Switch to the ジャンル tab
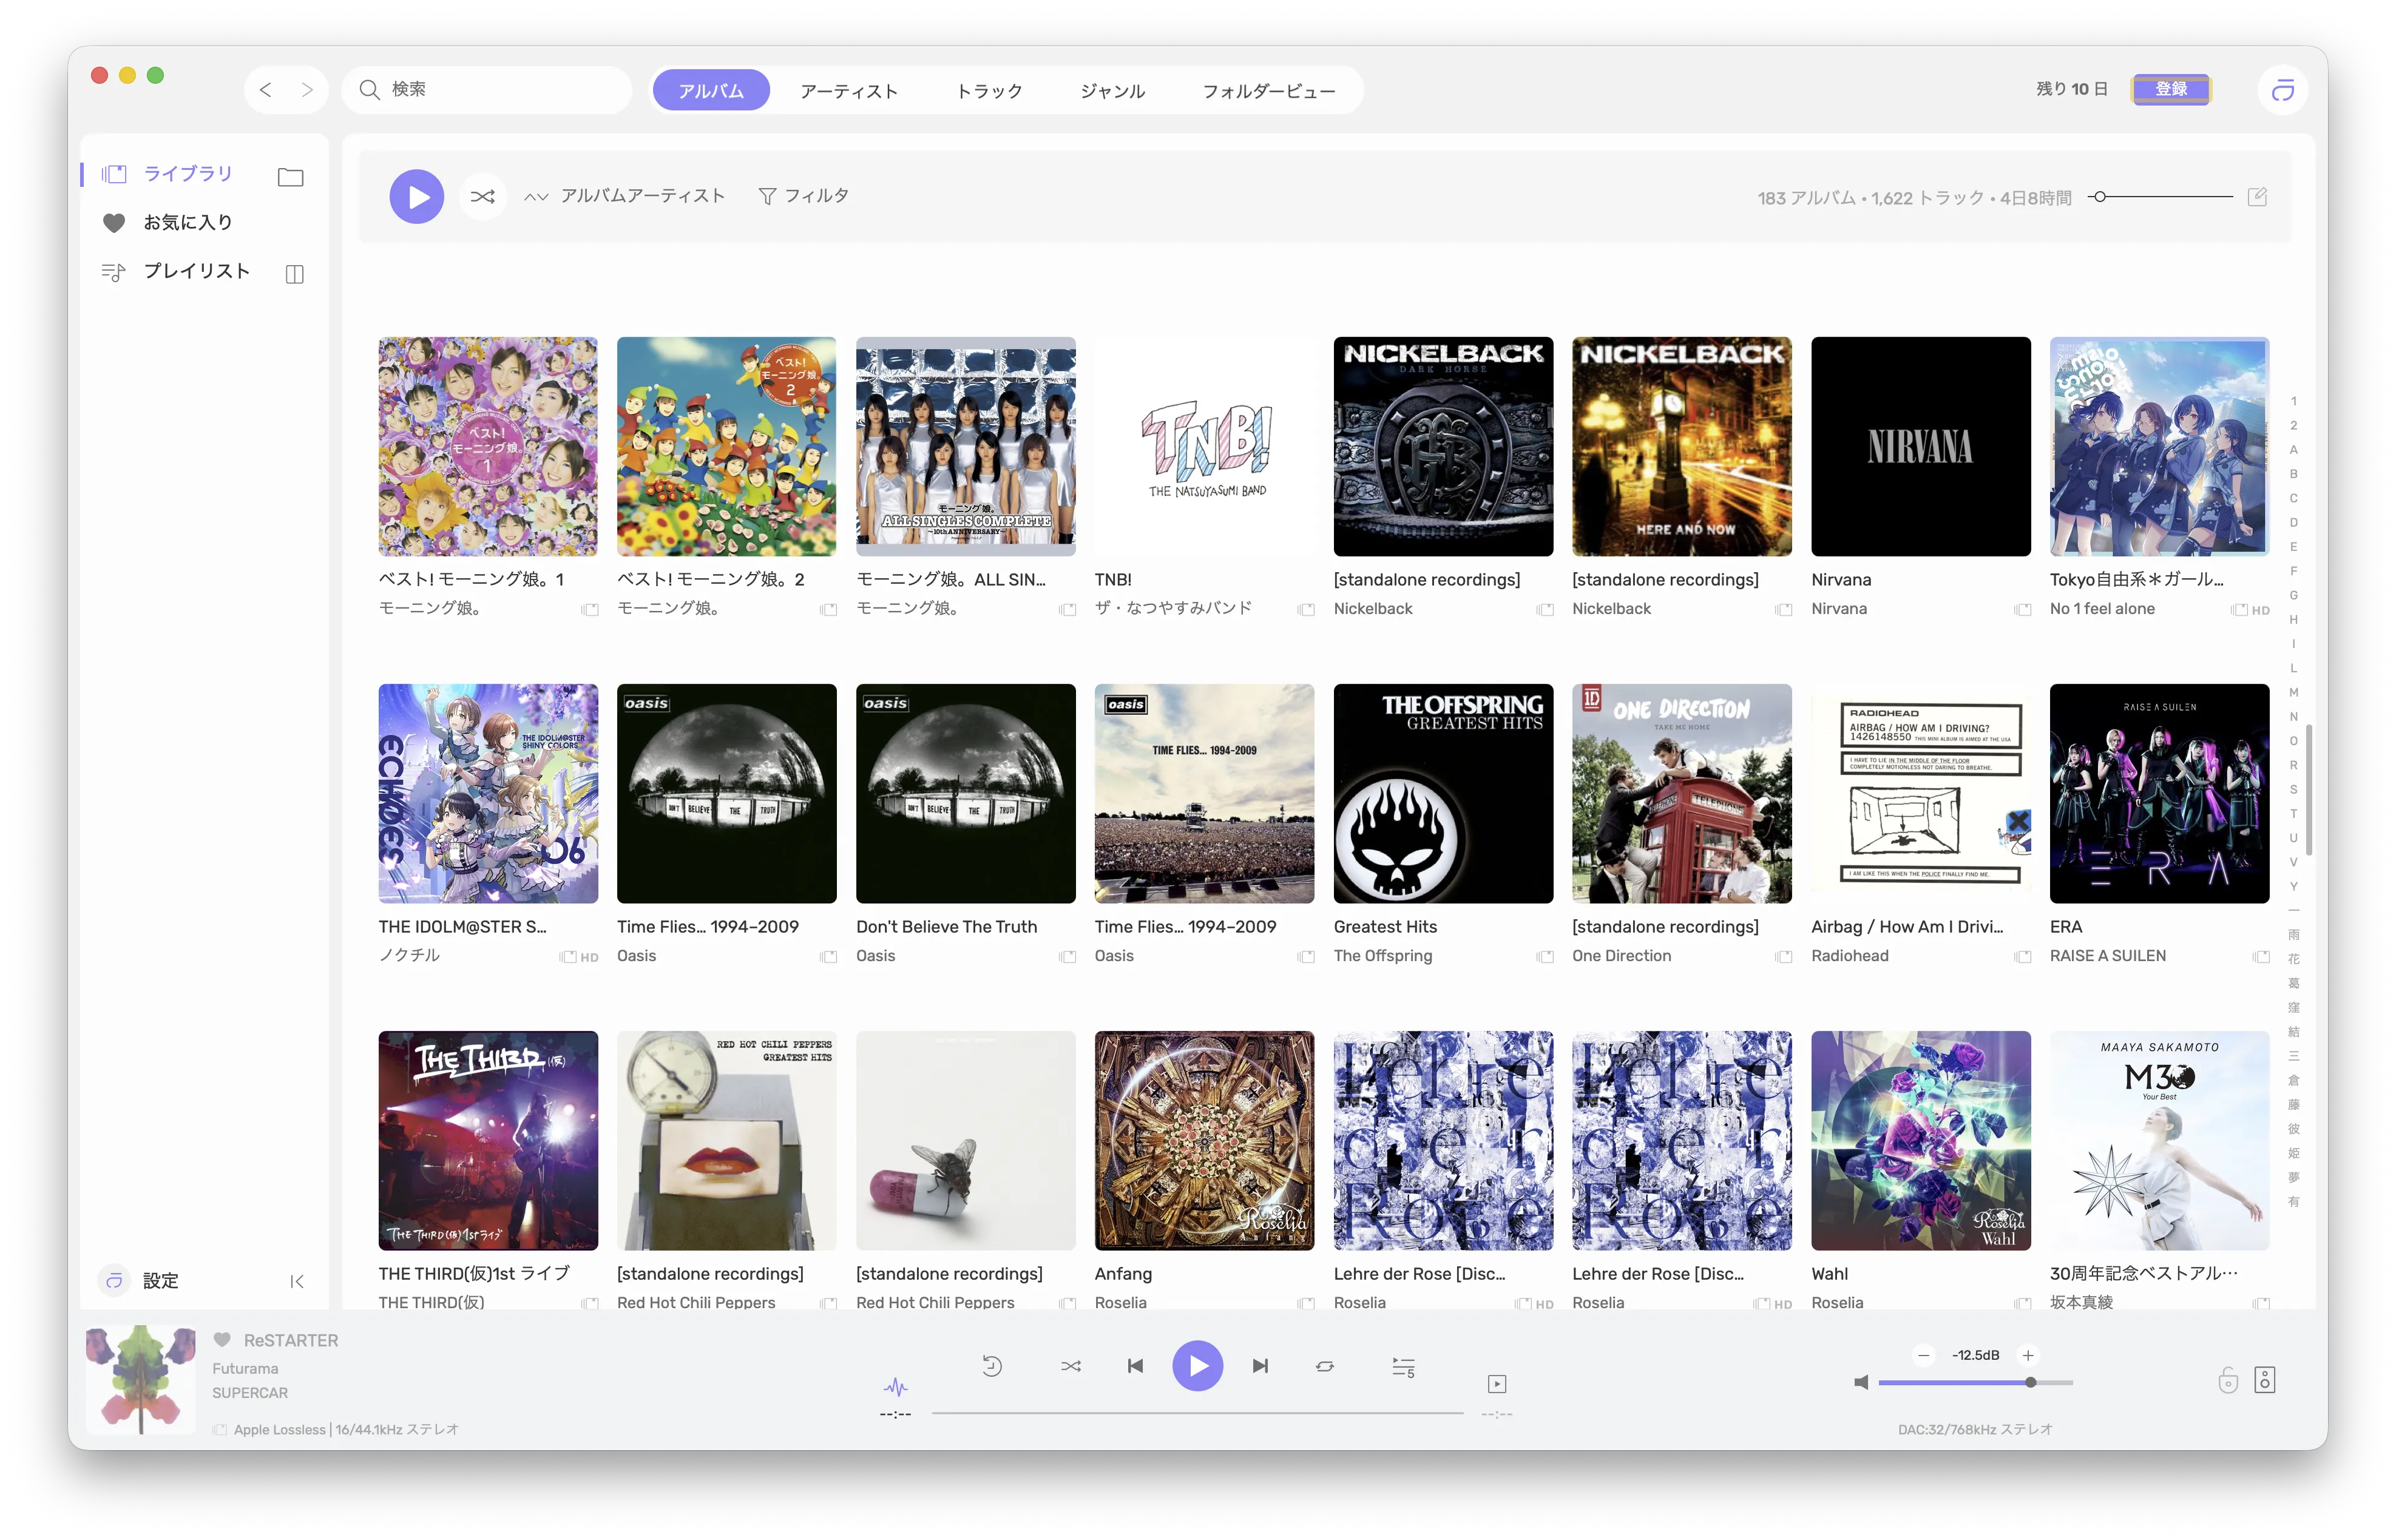Image resolution: width=2396 pixels, height=1540 pixels. [x=1112, y=91]
